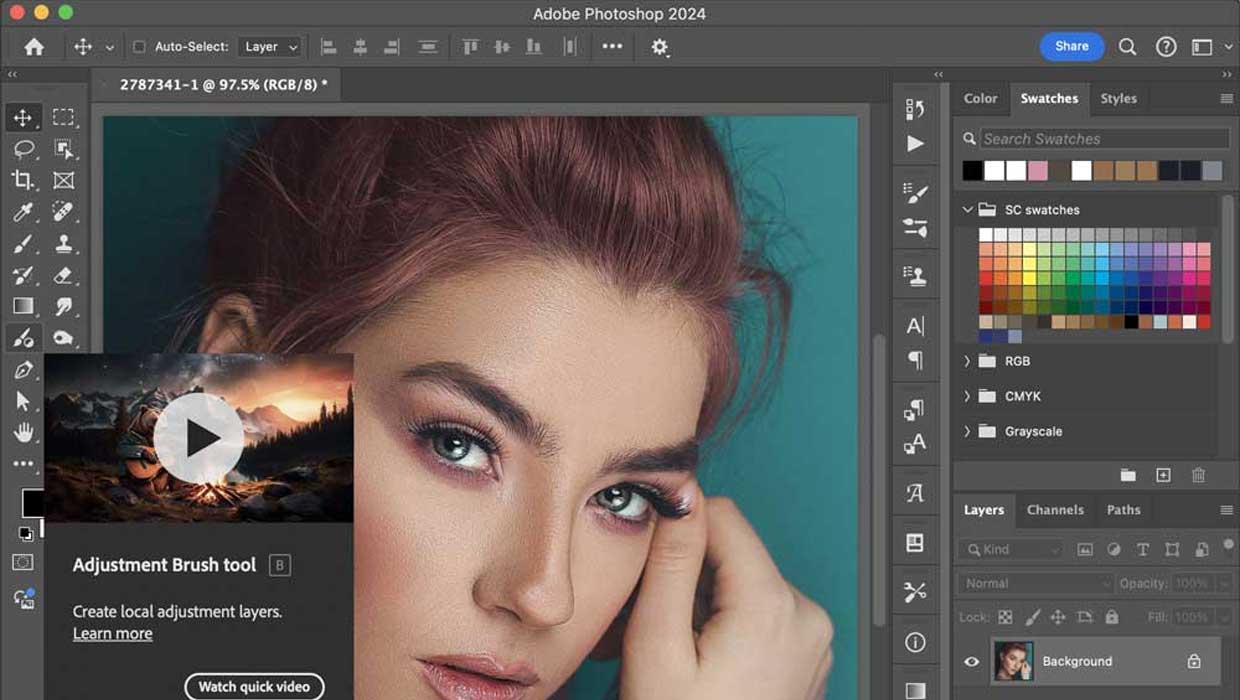Open the Learn more link
Viewport: 1240px width, 700px height.
(113, 634)
